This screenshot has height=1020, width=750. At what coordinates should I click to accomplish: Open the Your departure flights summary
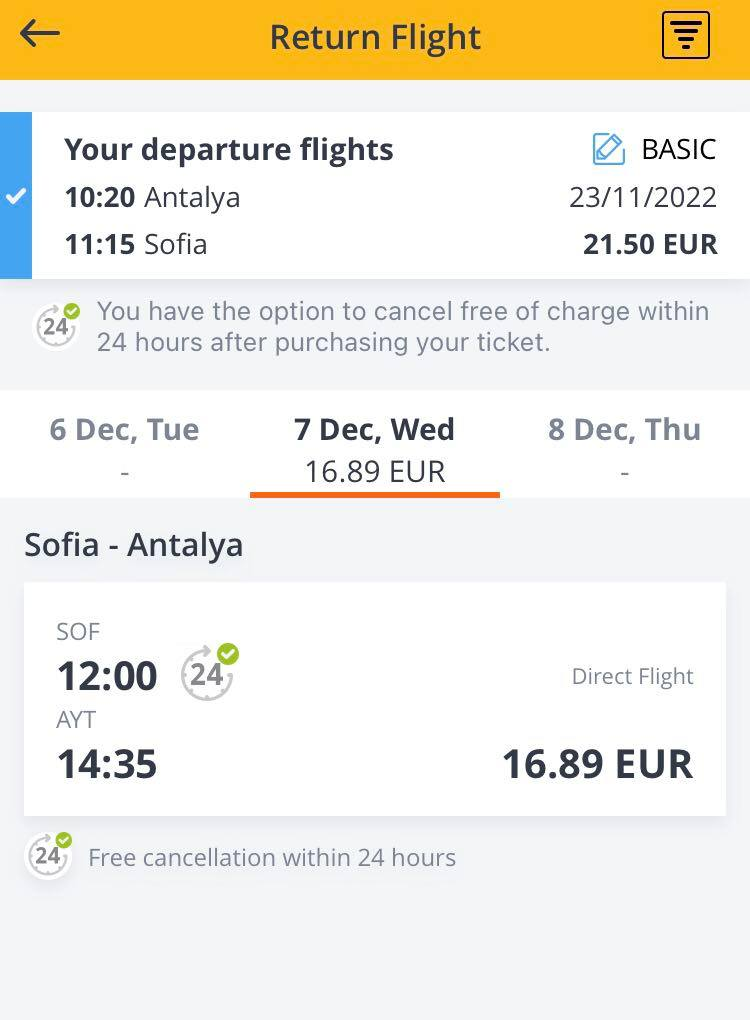[229, 150]
